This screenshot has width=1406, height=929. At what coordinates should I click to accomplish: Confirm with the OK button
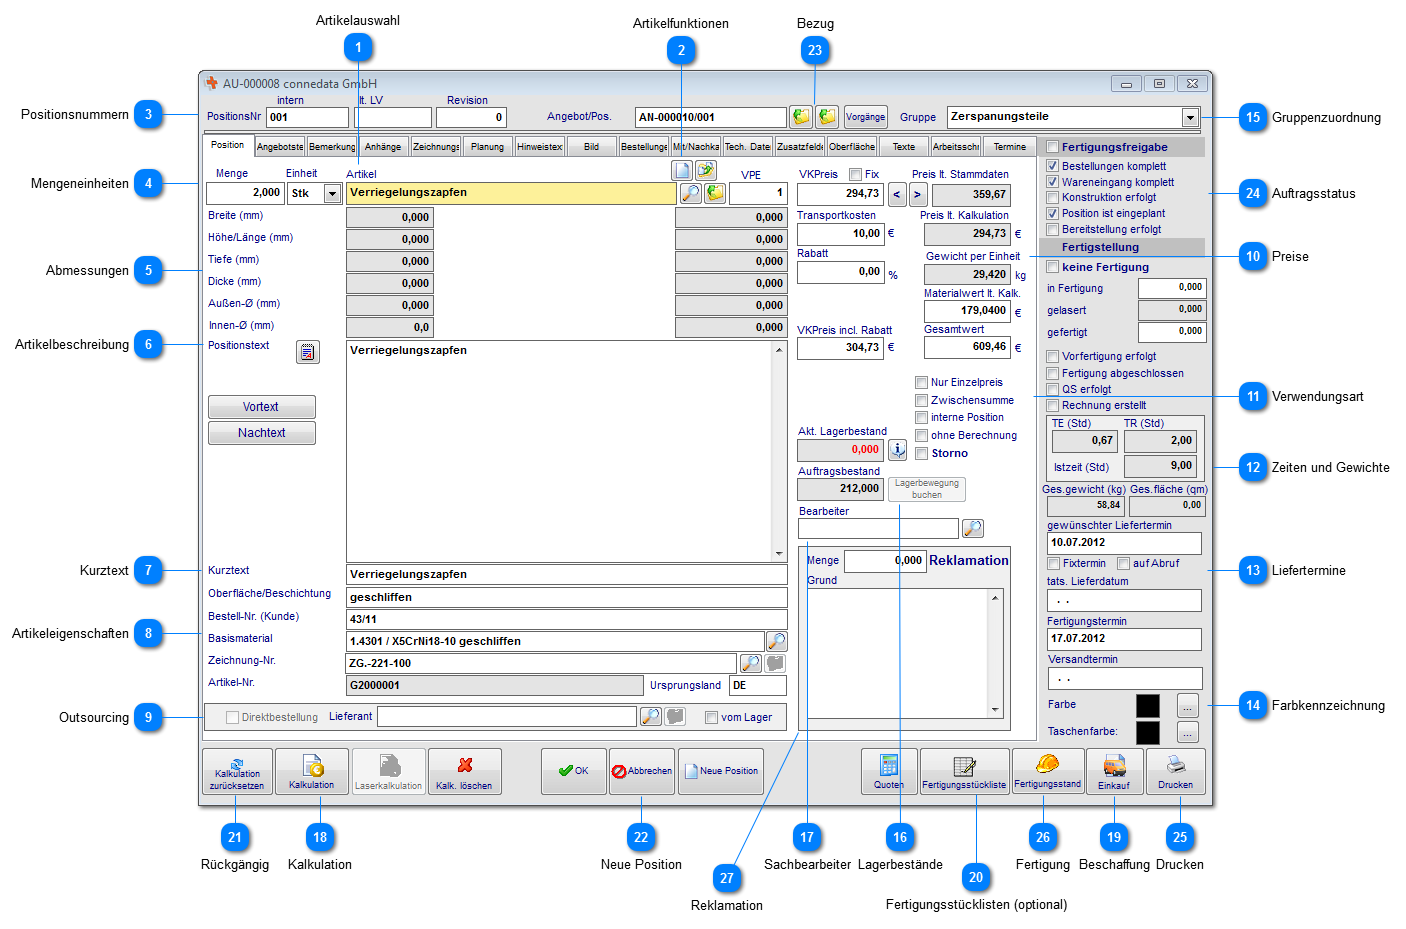574,772
